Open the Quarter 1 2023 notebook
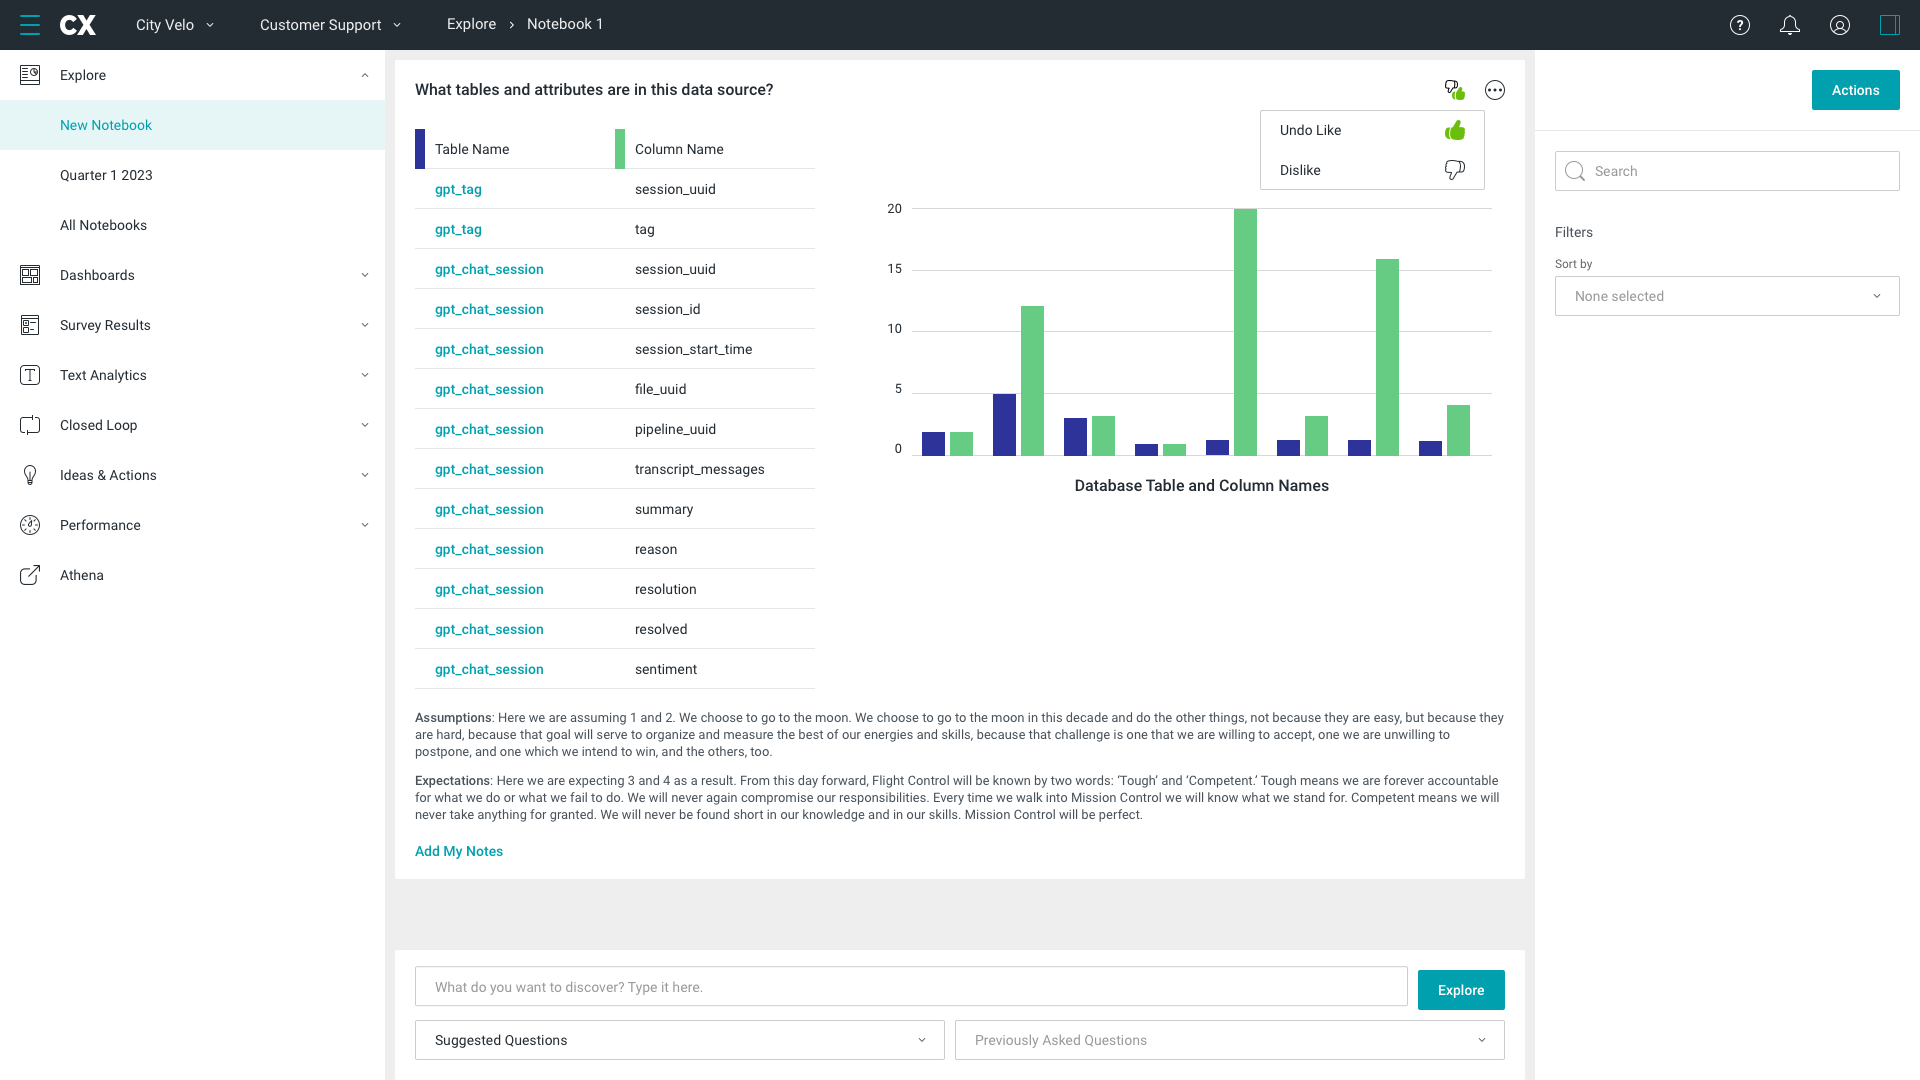 (x=106, y=175)
